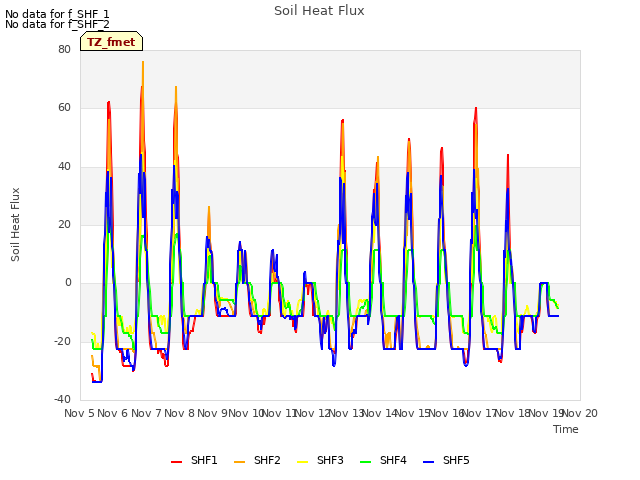Click the SHF4 green legend swatch
The image size is (640, 480).
(366, 462)
